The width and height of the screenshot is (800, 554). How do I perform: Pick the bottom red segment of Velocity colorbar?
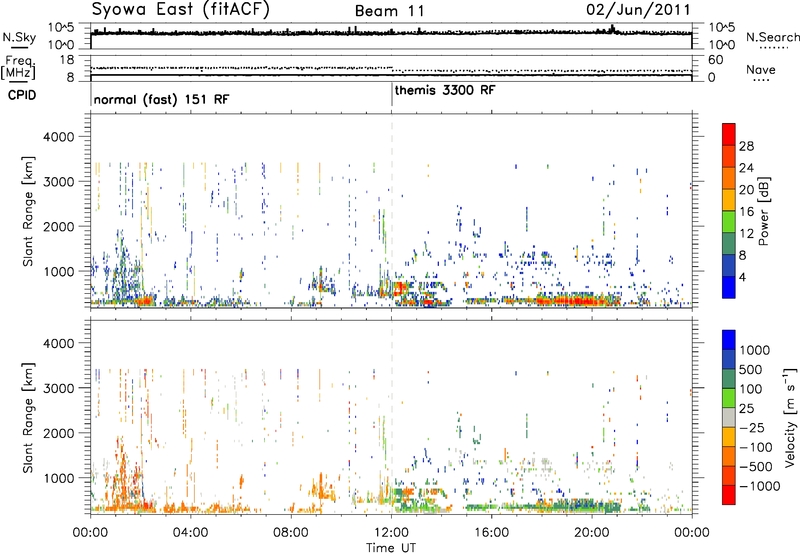coord(729,495)
